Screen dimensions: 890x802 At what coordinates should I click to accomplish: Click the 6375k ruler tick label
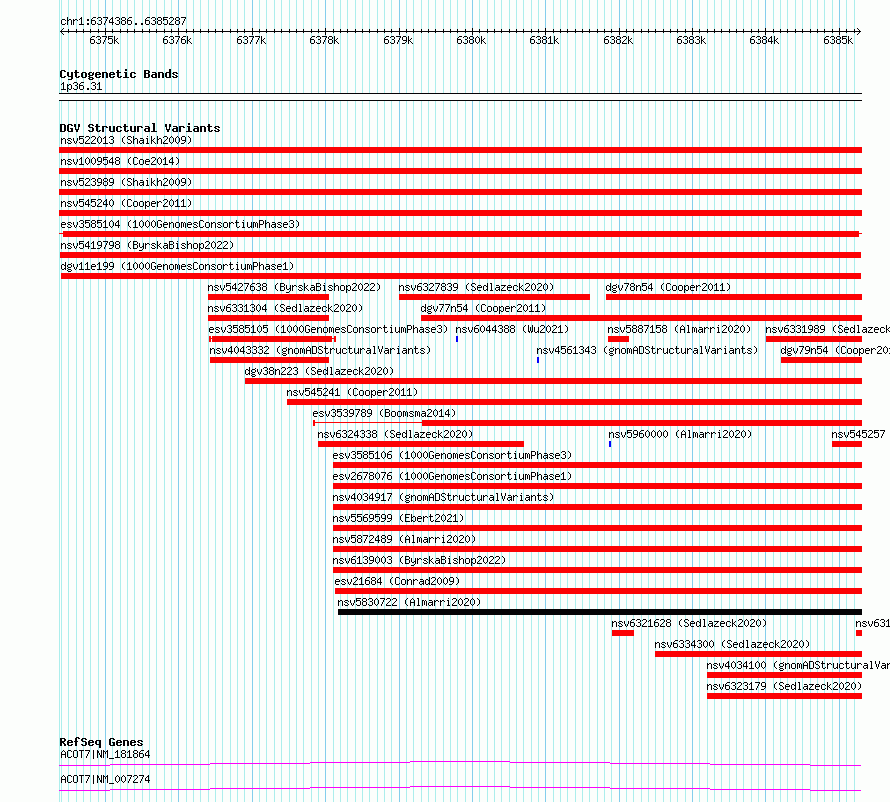pyautogui.click(x=104, y=40)
